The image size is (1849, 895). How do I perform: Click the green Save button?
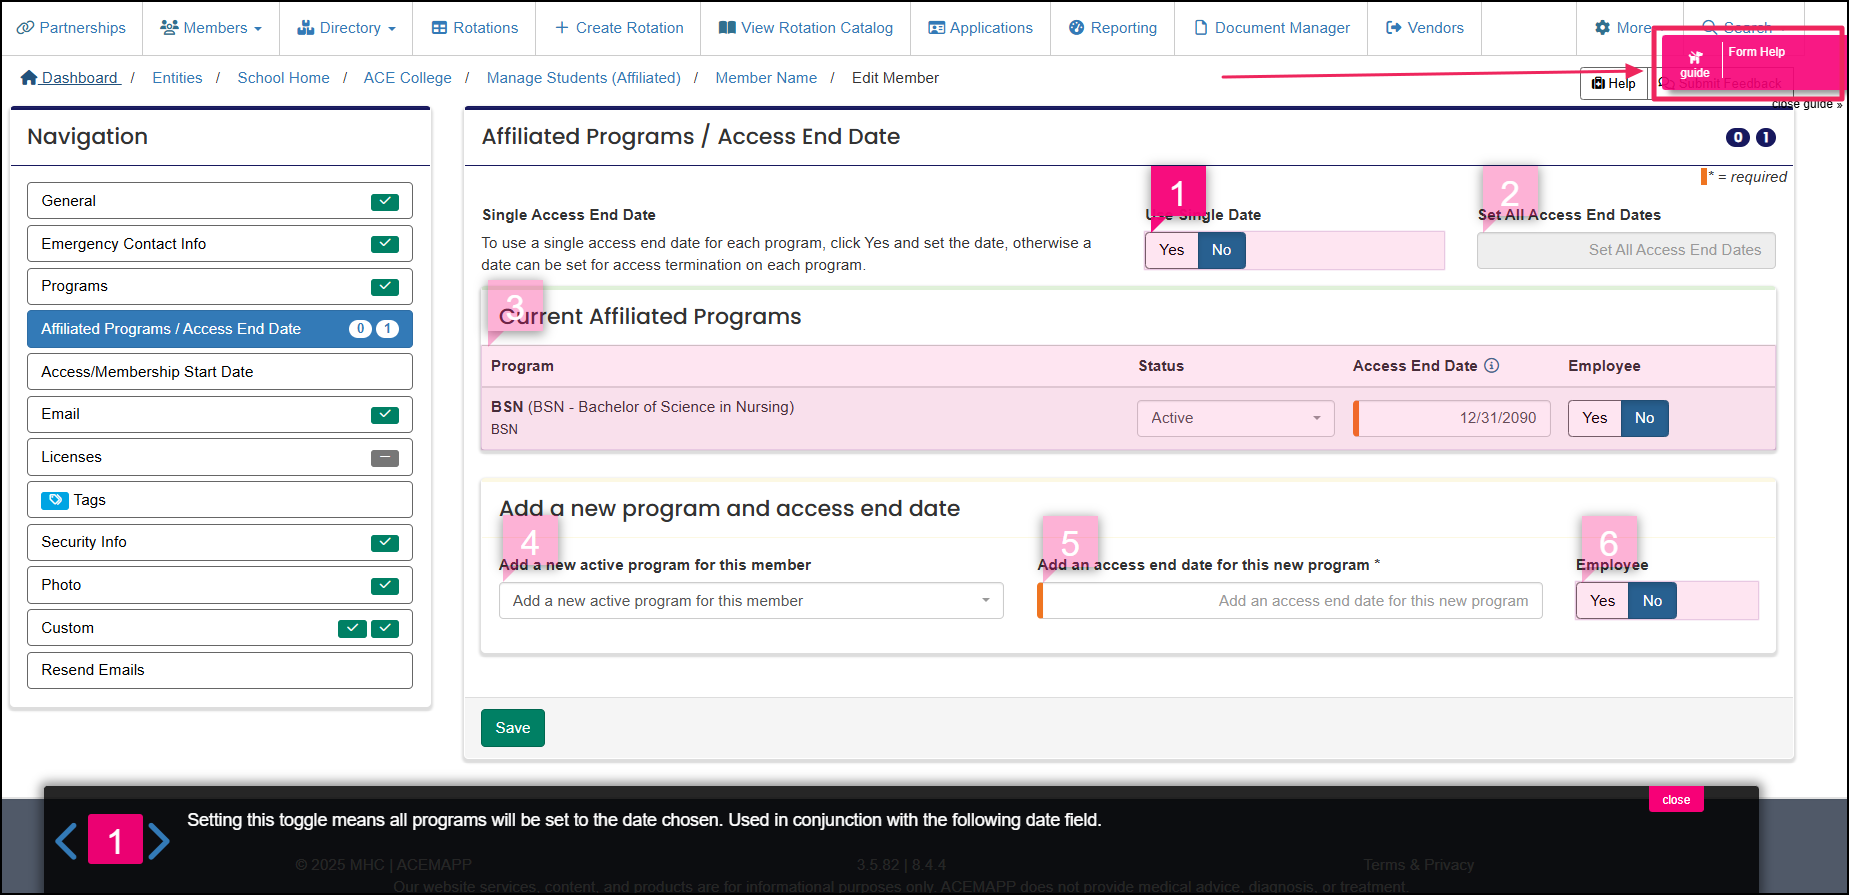513,728
